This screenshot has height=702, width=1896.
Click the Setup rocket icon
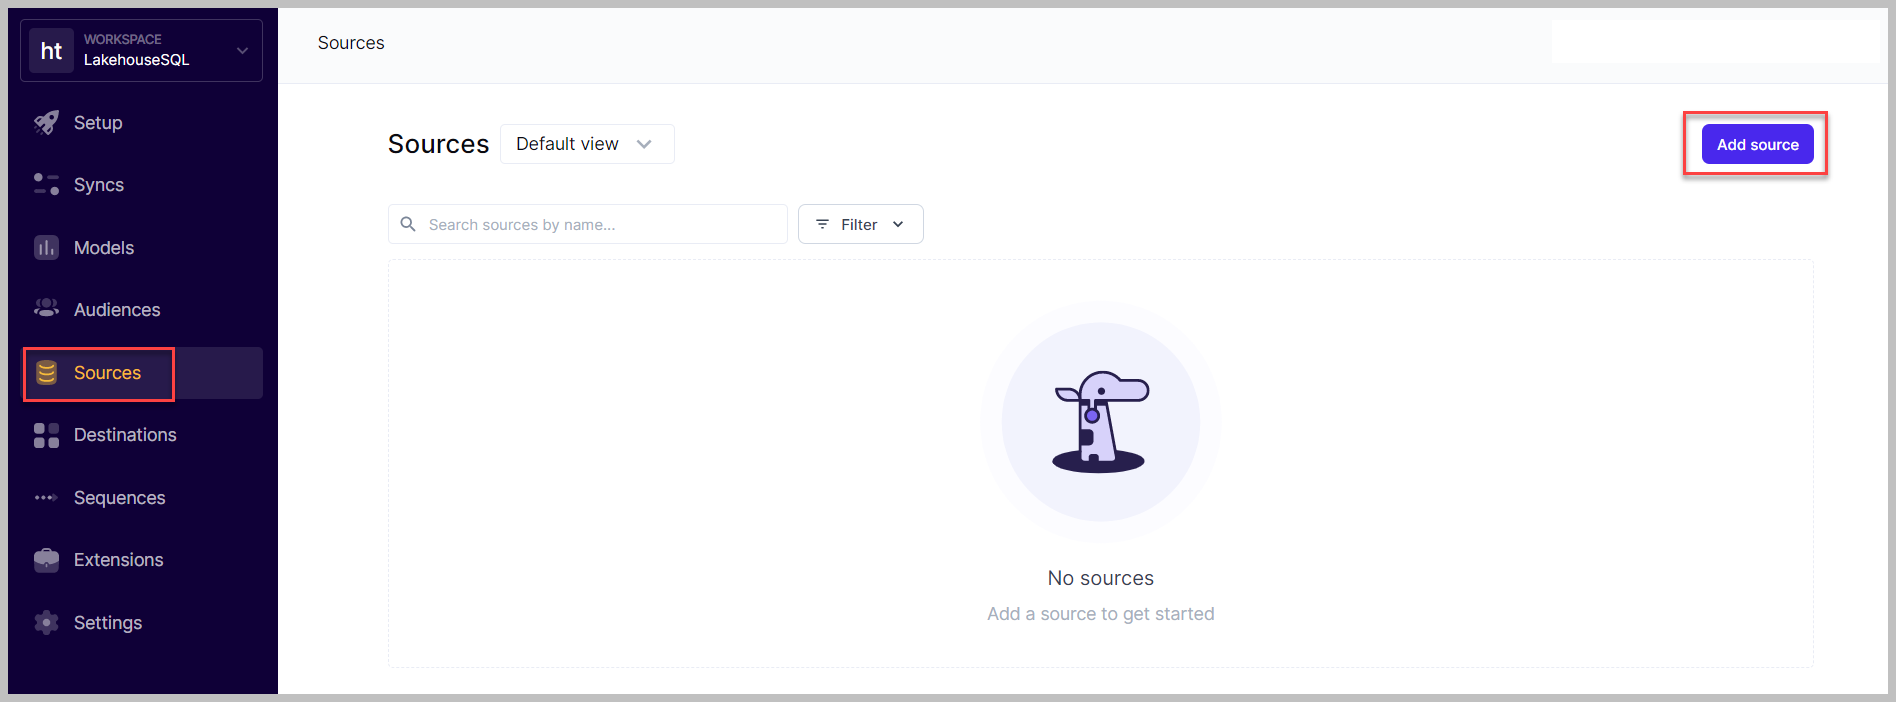tap(46, 123)
